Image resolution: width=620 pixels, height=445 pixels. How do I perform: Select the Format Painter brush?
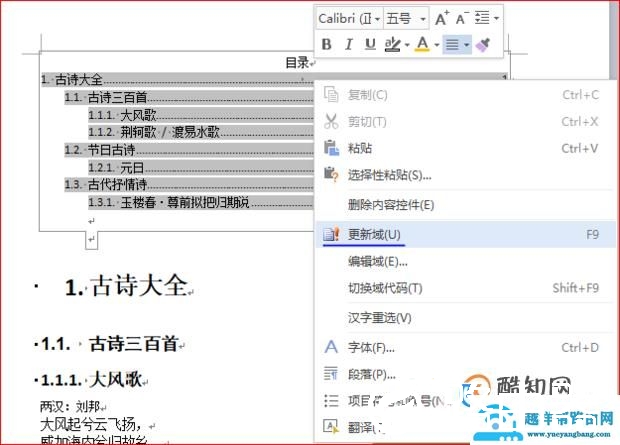point(483,44)
